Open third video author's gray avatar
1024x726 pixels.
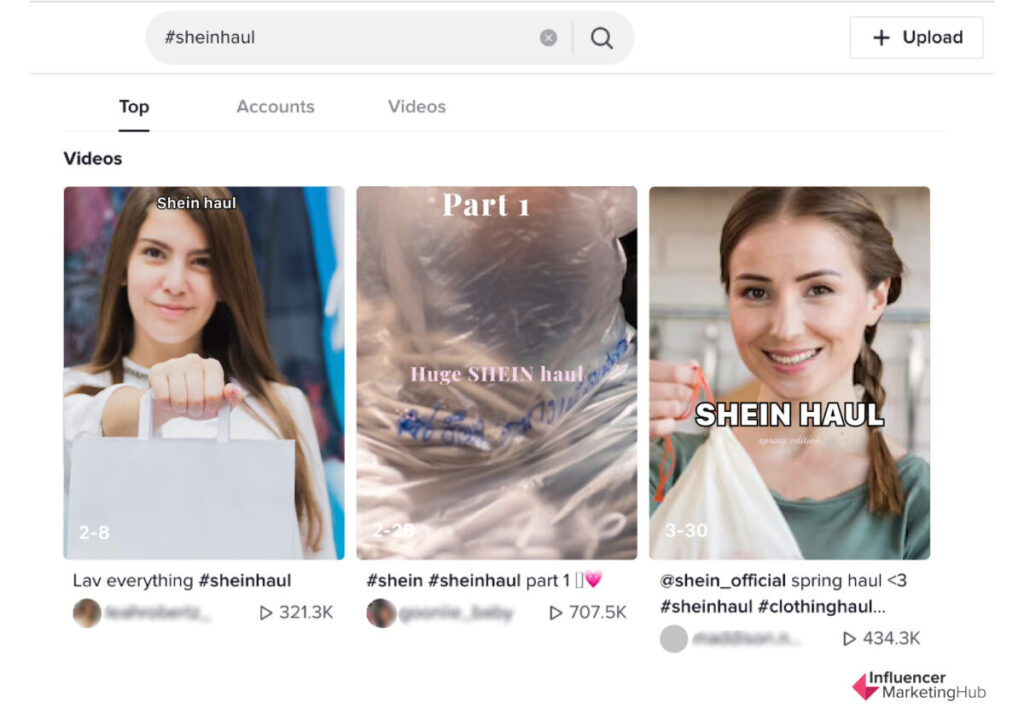[x=674, y=639]
